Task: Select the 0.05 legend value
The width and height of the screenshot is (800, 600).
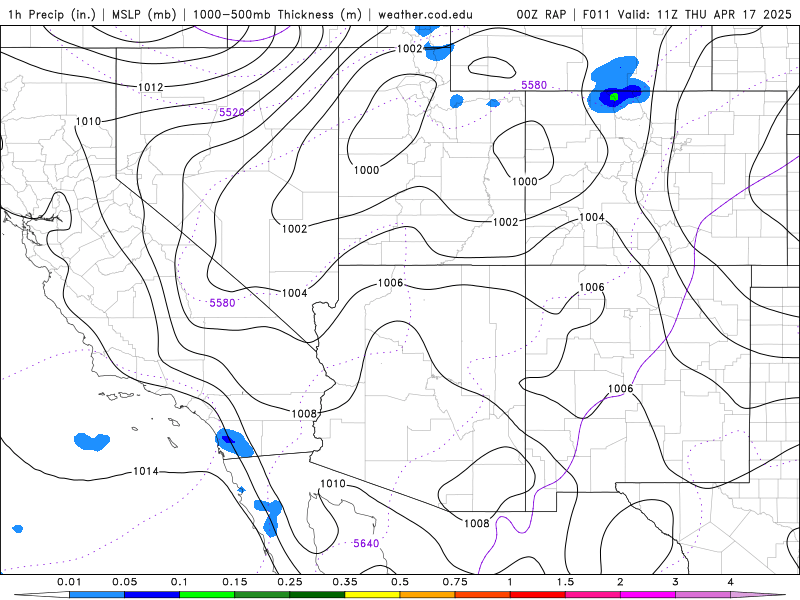Action: point(124,582)
